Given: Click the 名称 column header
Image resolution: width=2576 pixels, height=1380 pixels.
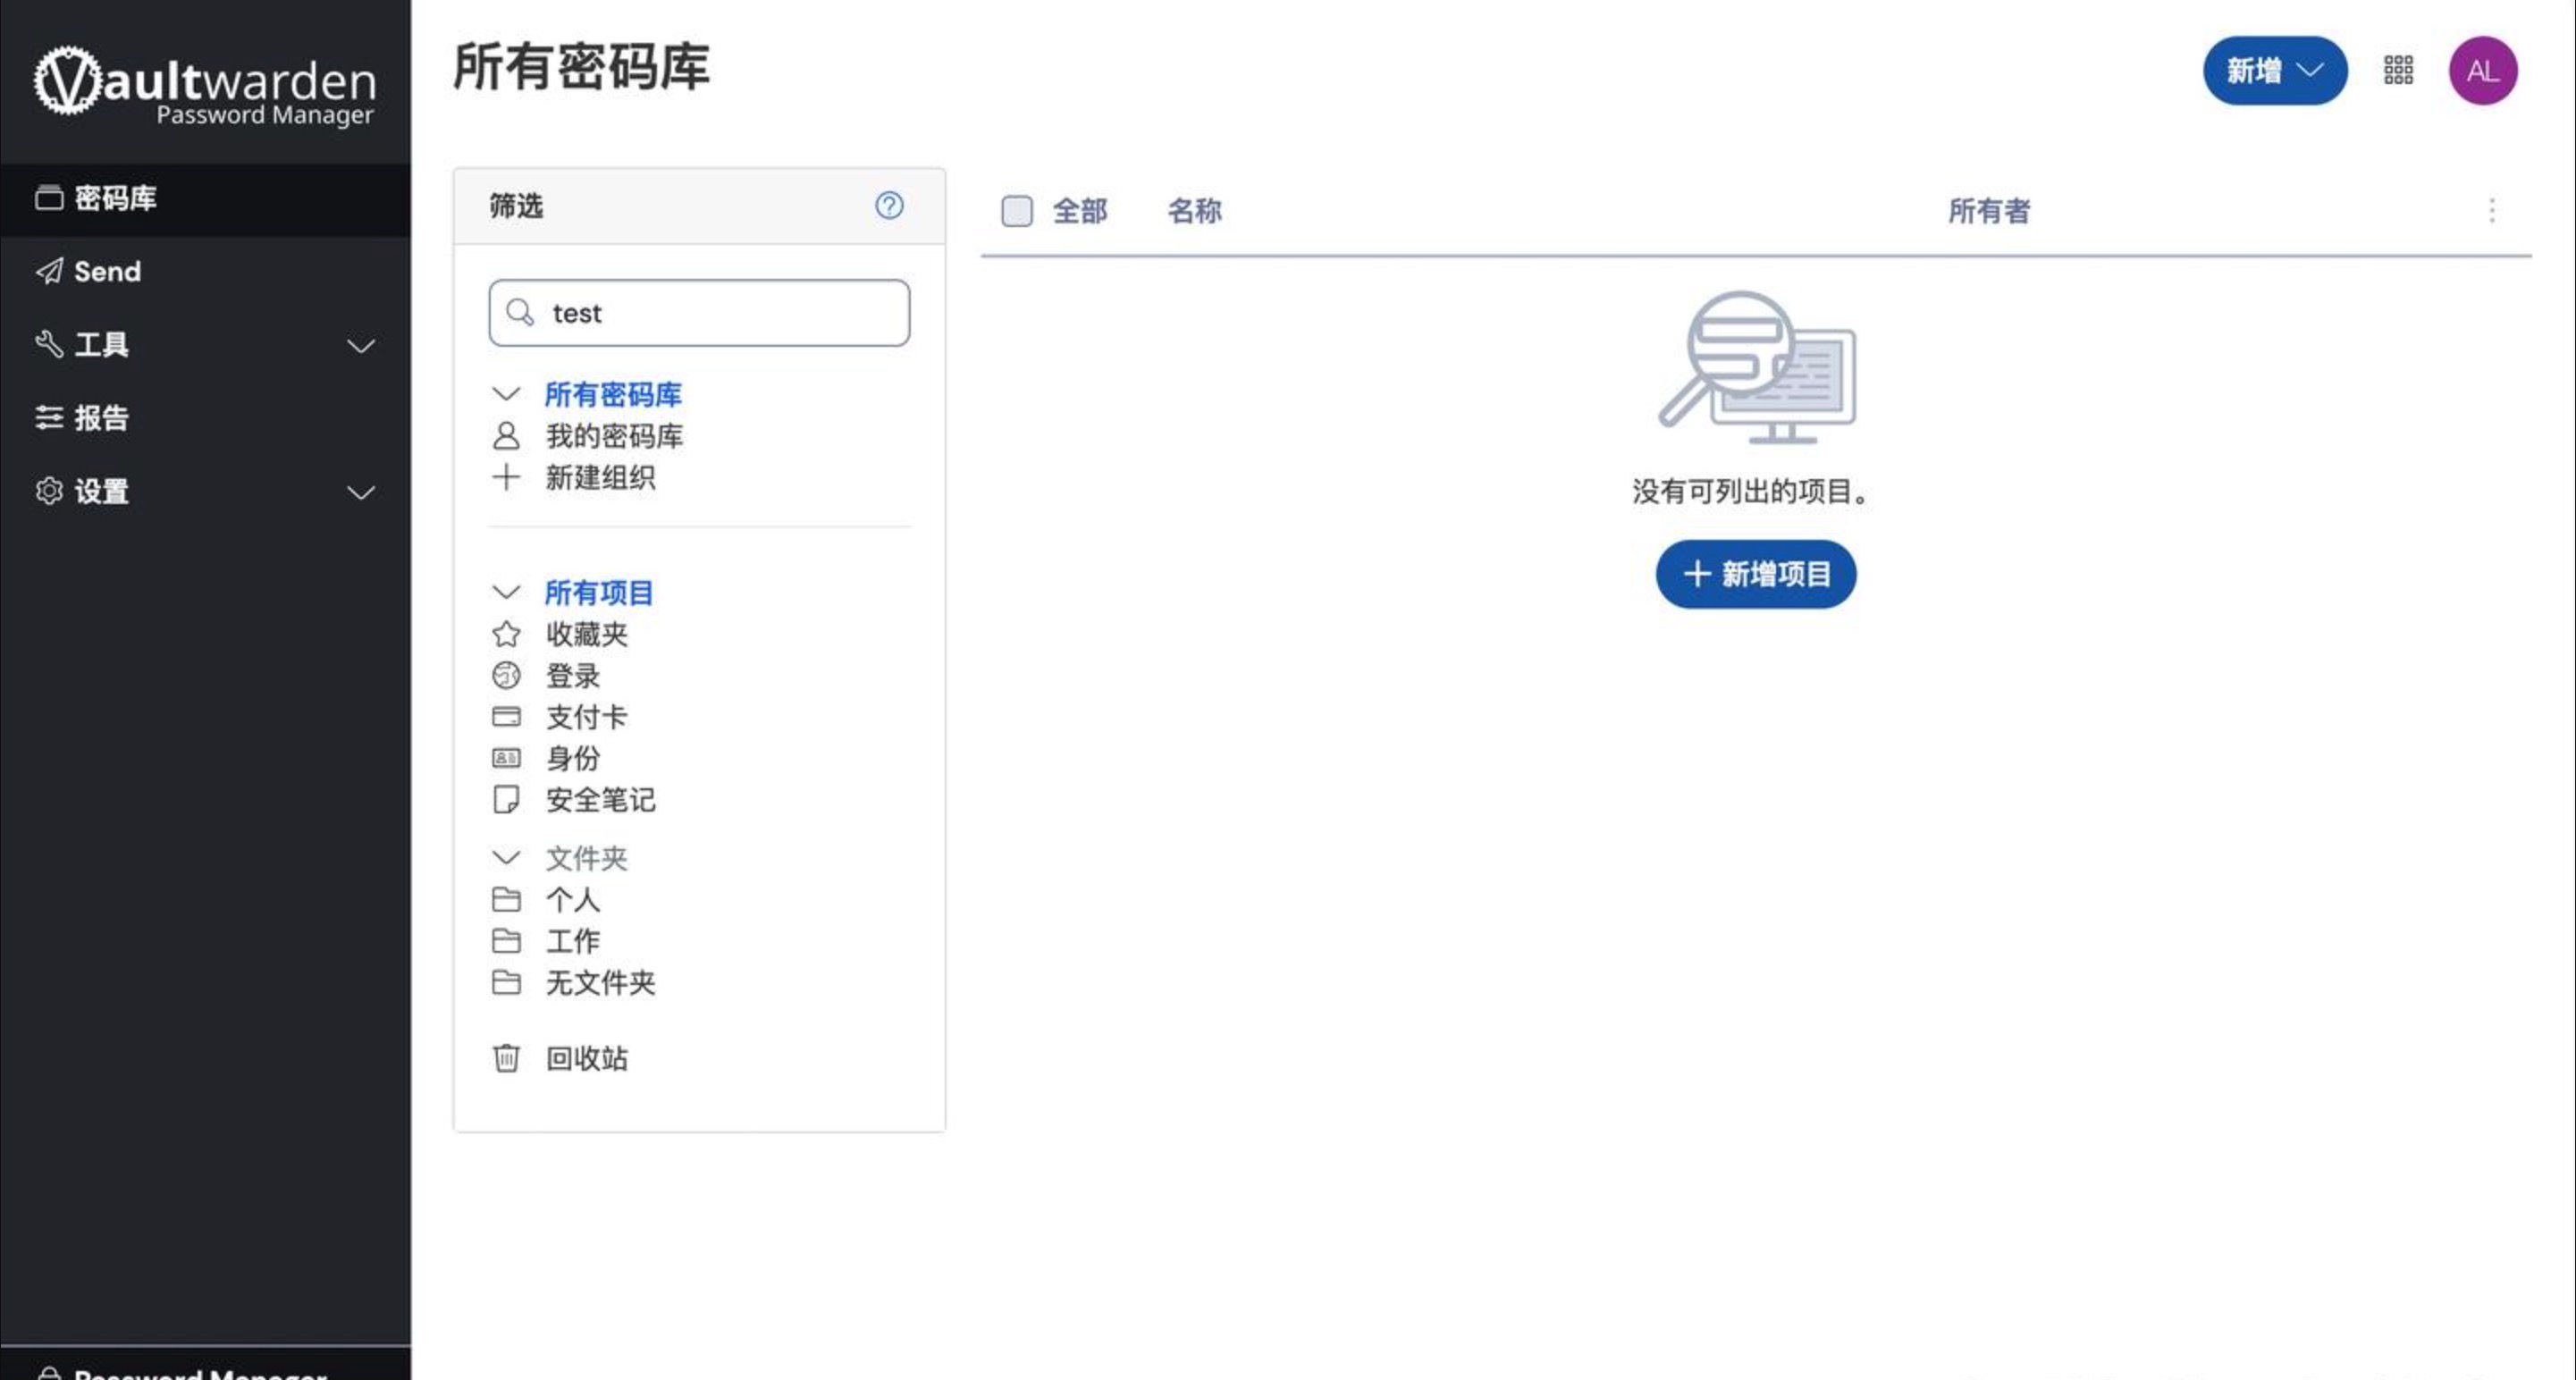Looking at the screenshot, I should pyautogui.click(x=1194, y=211).
